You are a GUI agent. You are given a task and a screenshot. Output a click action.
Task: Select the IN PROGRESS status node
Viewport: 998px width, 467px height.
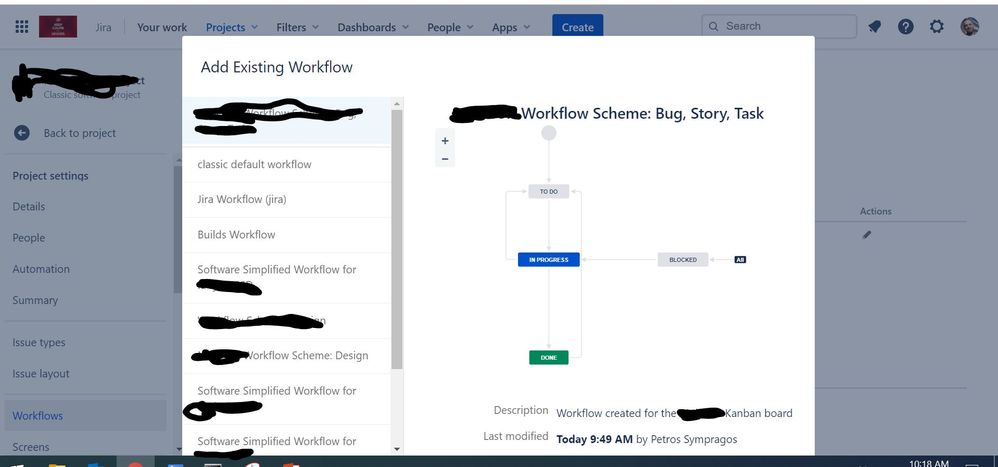click(549, 260)
